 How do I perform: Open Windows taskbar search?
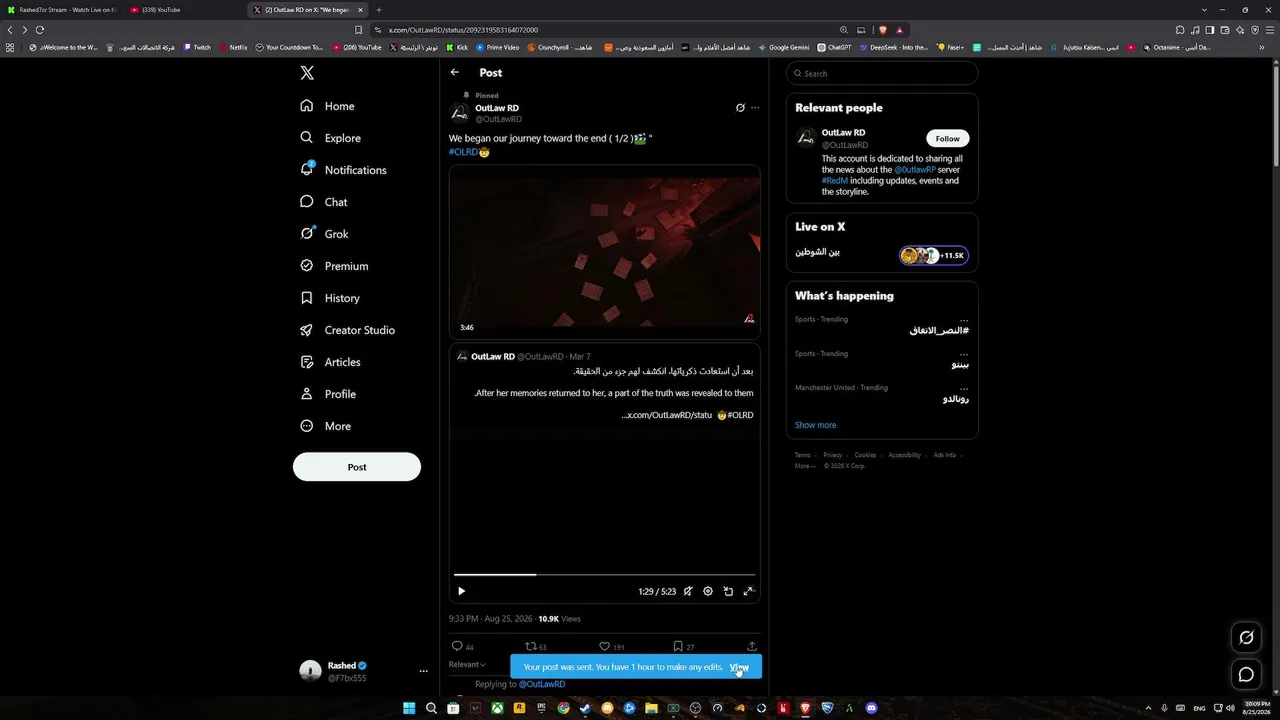tap(431, 708)
